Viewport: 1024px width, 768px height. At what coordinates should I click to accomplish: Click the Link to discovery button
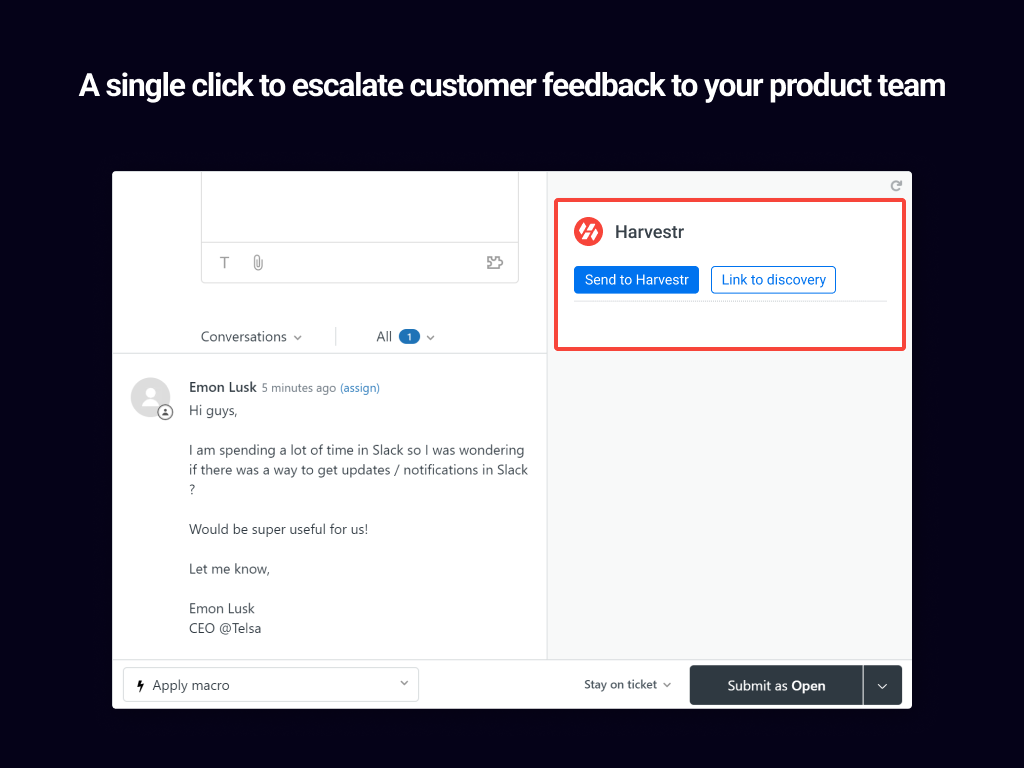click(x=773, y=280)
